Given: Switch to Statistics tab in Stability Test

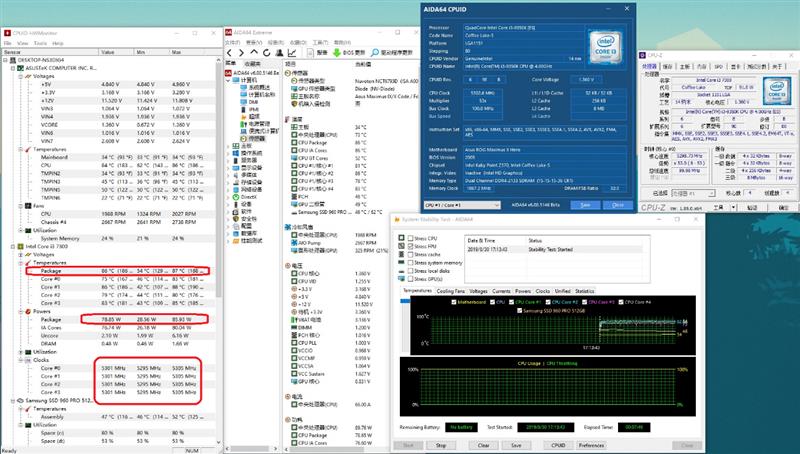Looking at the screenshot, I should (585, 291).
